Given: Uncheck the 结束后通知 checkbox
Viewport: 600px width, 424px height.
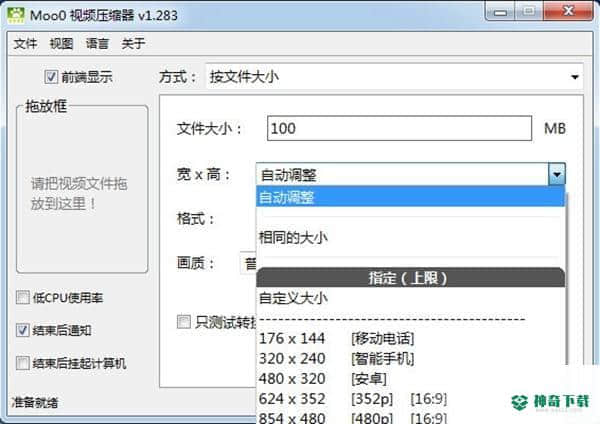Looking at the screenshot, I should (23, 330).
